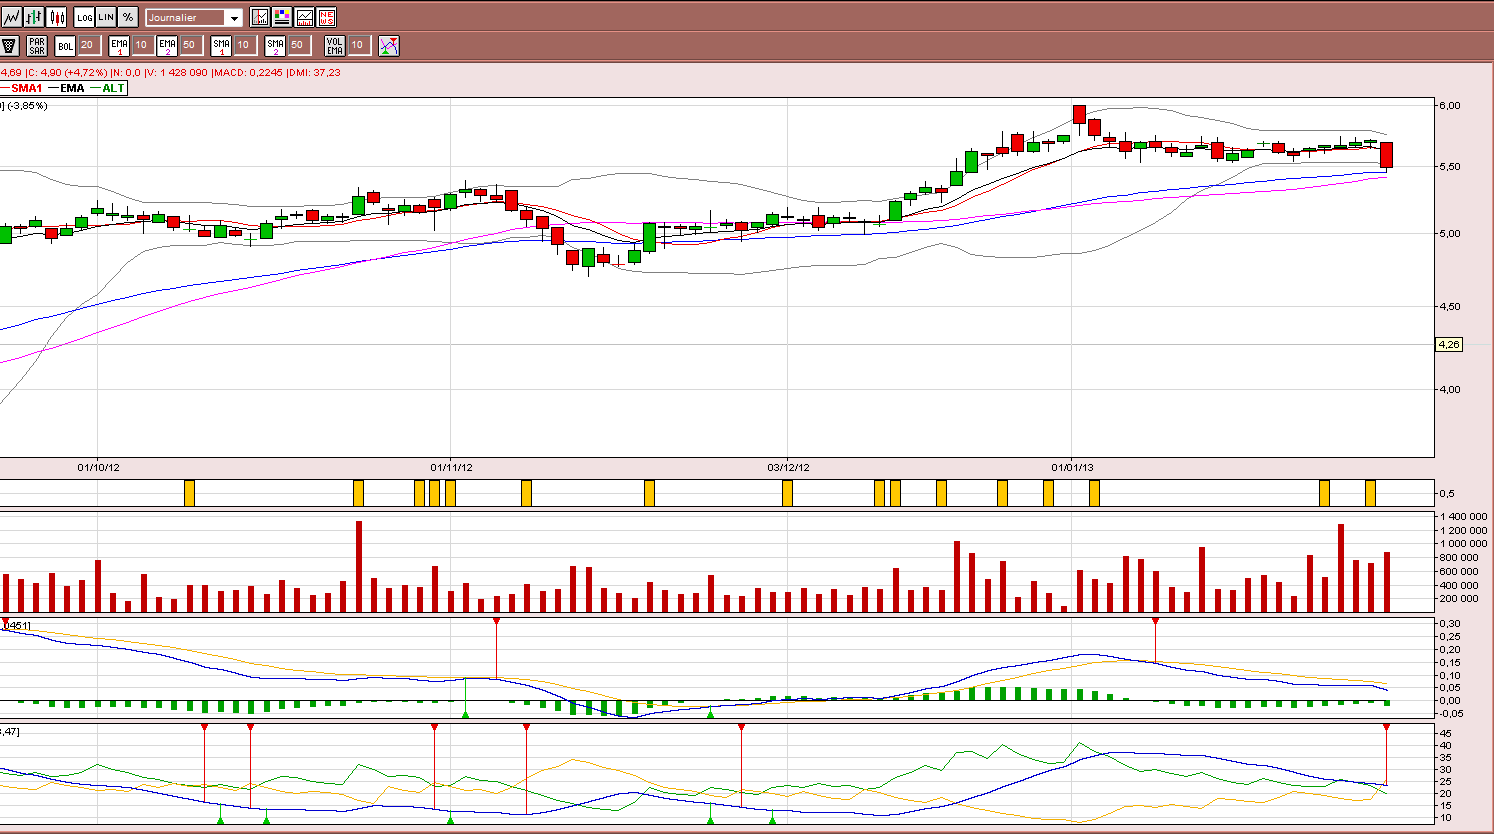Open the NEWS icon
Screen dimensions: 1494x834
click(x=326, y=17)
